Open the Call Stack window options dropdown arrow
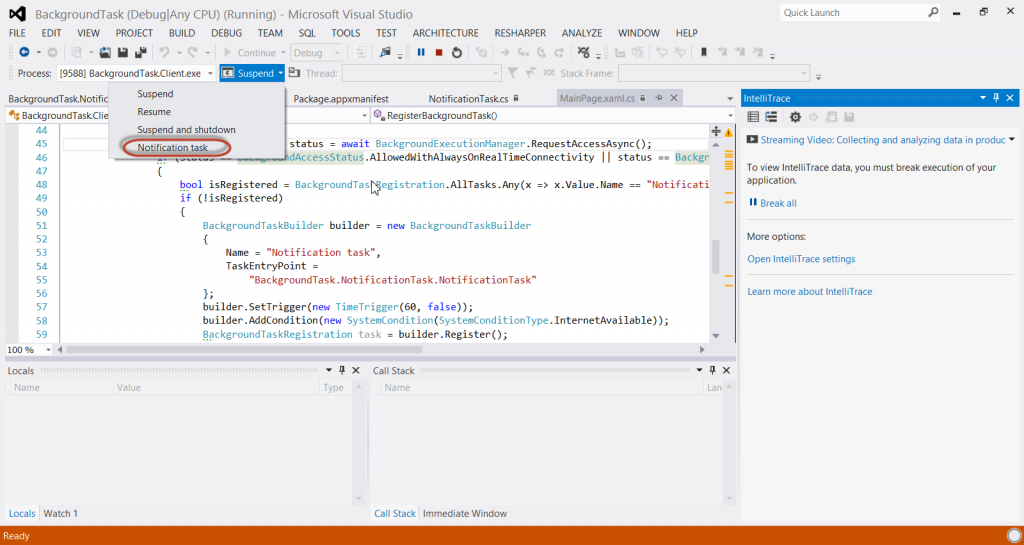Viewport: 1024px width, 545px height. [699, 370]
